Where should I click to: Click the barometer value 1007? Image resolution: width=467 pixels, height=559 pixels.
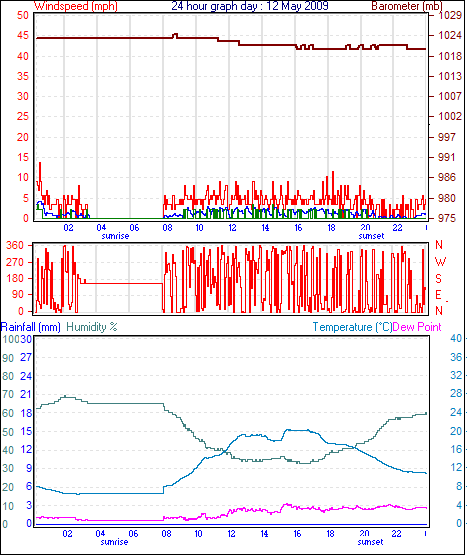450,96
